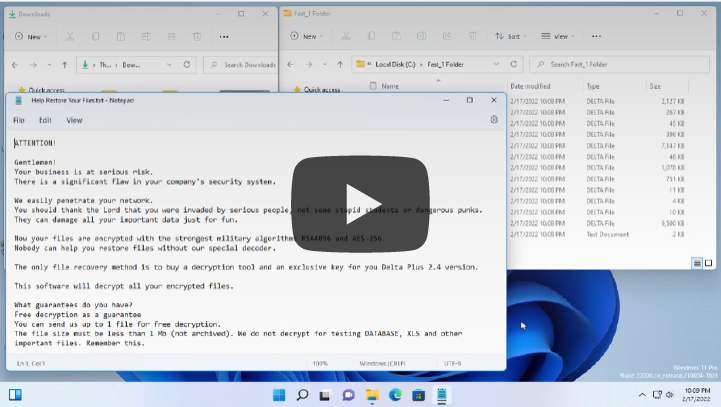Image resolution: width=721 pixels, height=407 pixels.
Task: Open Task View on the taskbar
Action: [x=325, y=395]
